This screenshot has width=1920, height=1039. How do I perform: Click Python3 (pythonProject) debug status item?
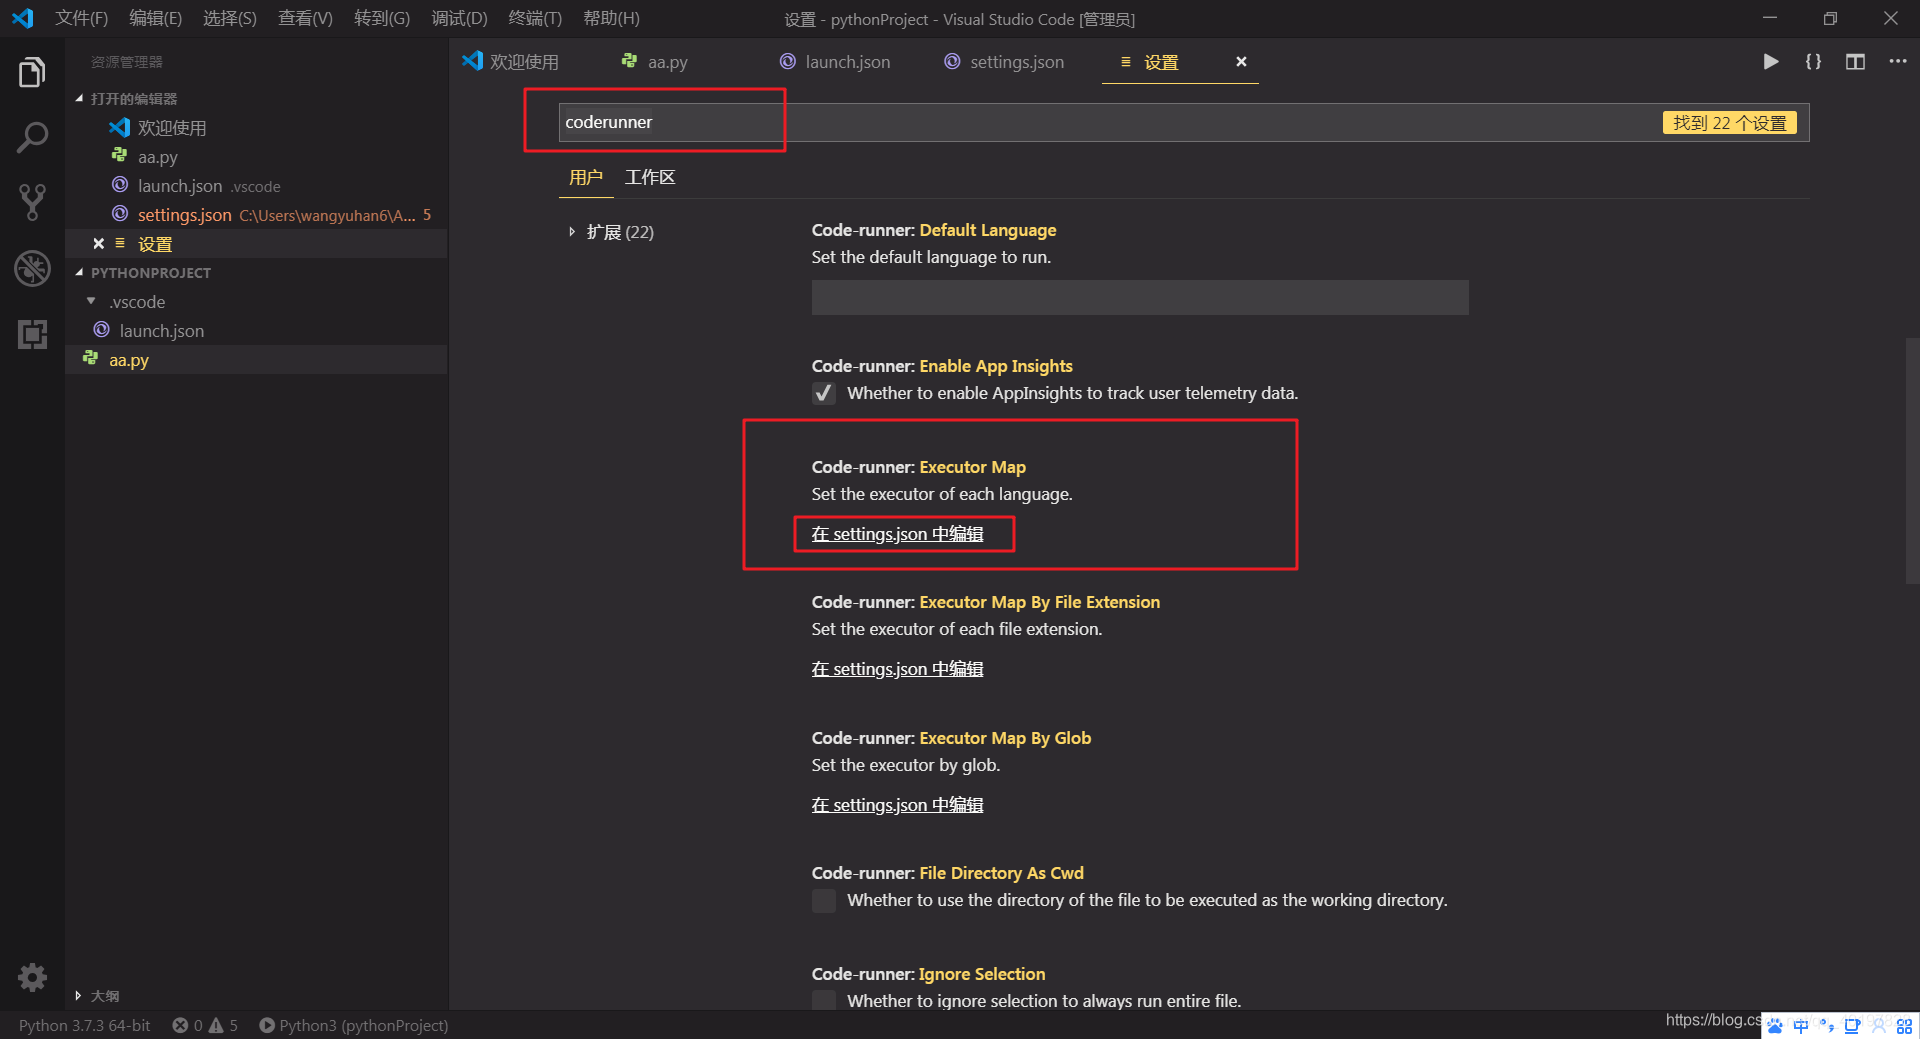tap(354, 1025)
